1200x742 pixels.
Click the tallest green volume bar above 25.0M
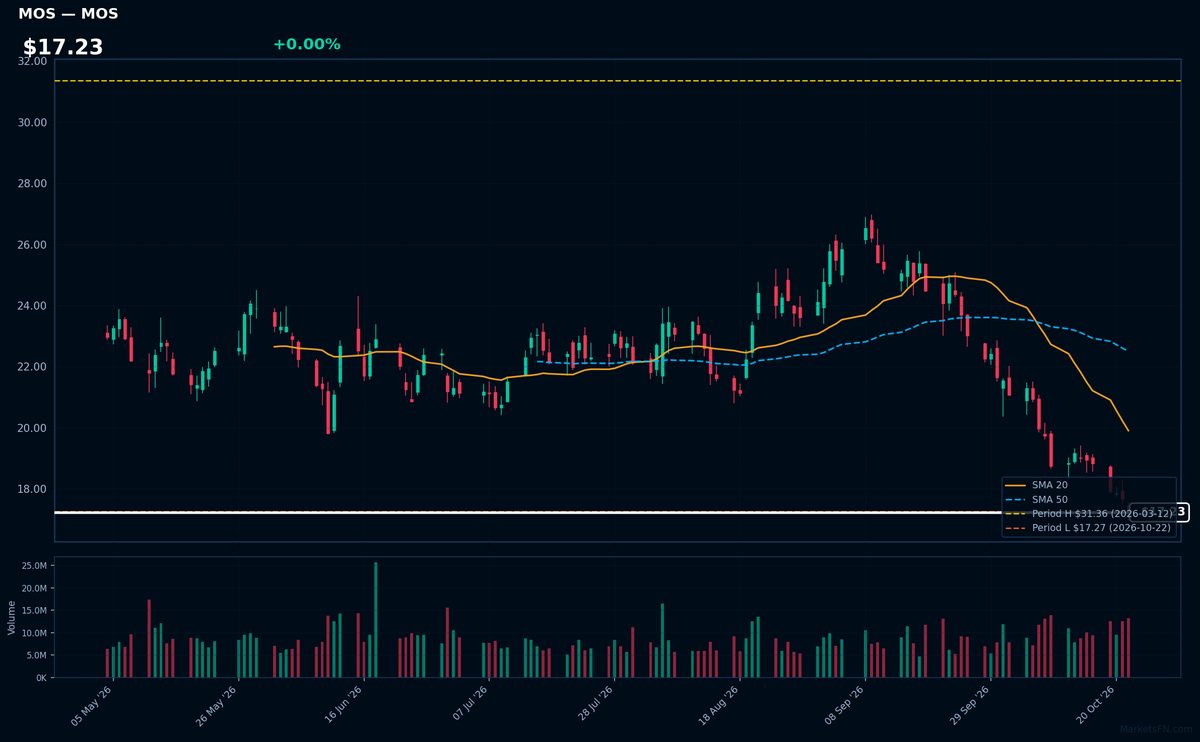click(376, 620)
